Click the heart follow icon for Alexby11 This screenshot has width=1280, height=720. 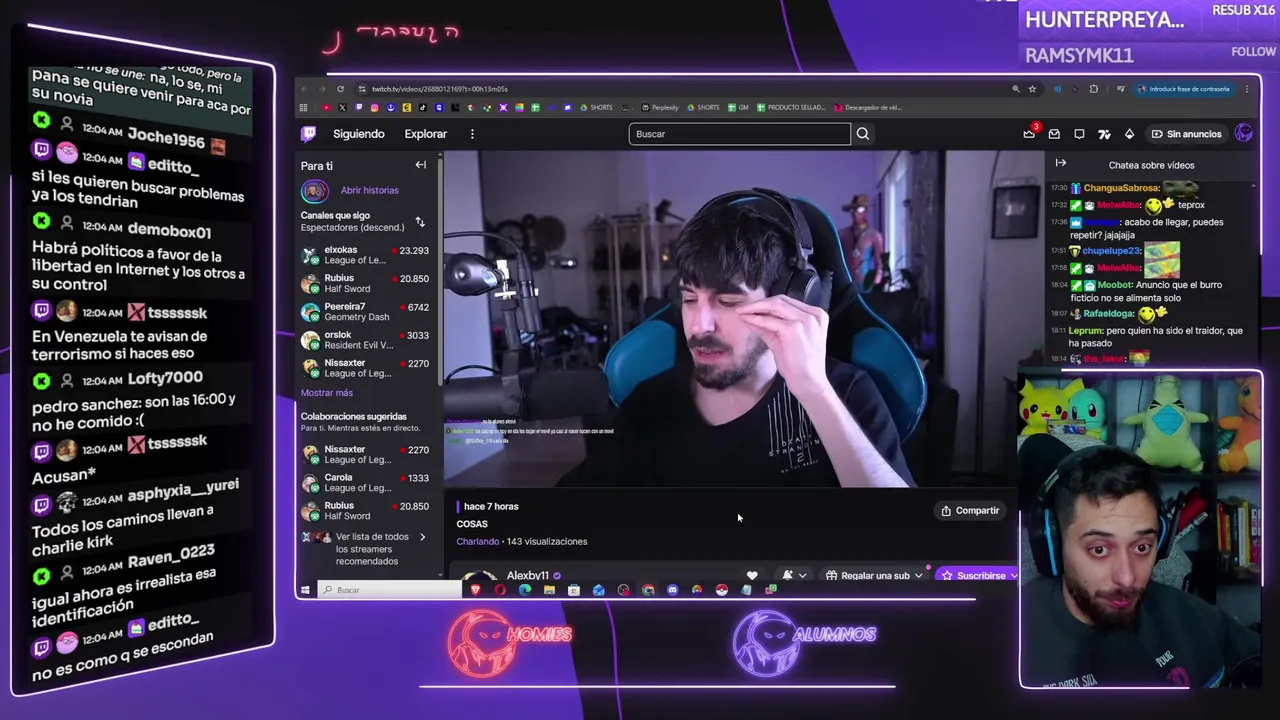click(x=752, y=576)
